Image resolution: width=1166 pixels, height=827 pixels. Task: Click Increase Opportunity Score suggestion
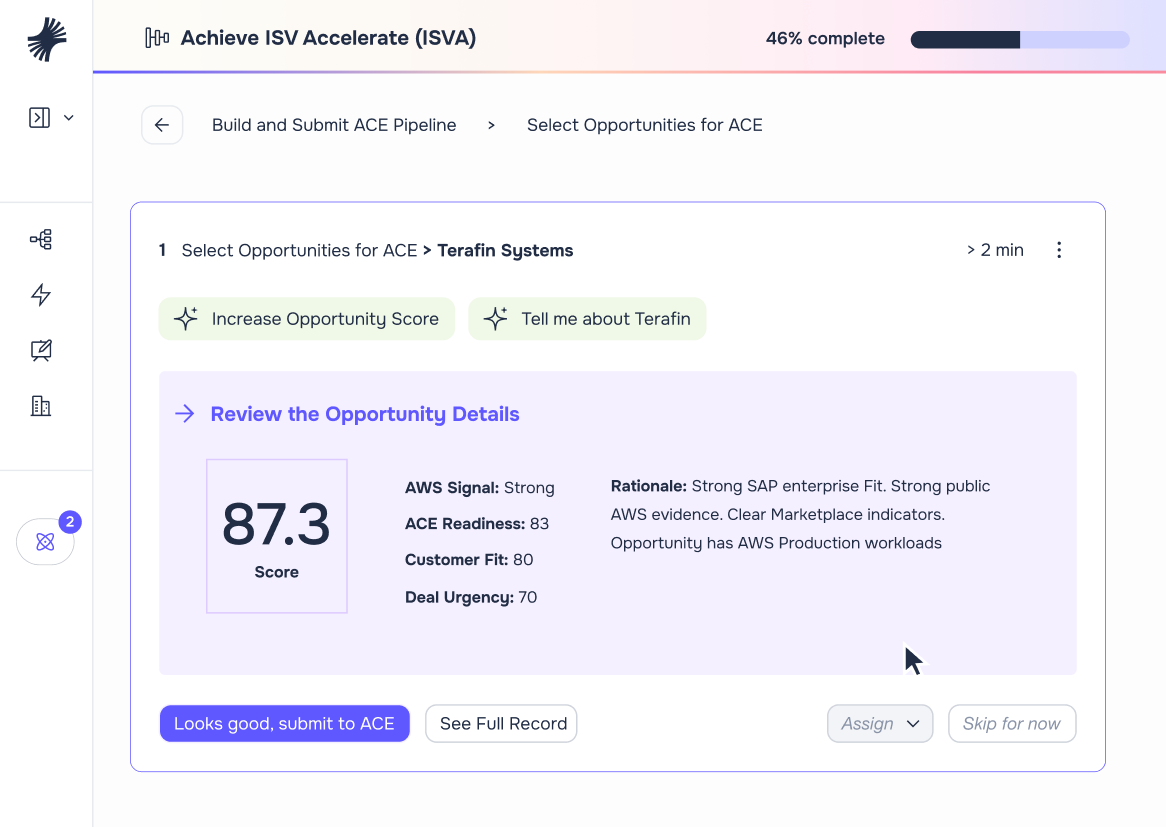(x=306, y=319)
